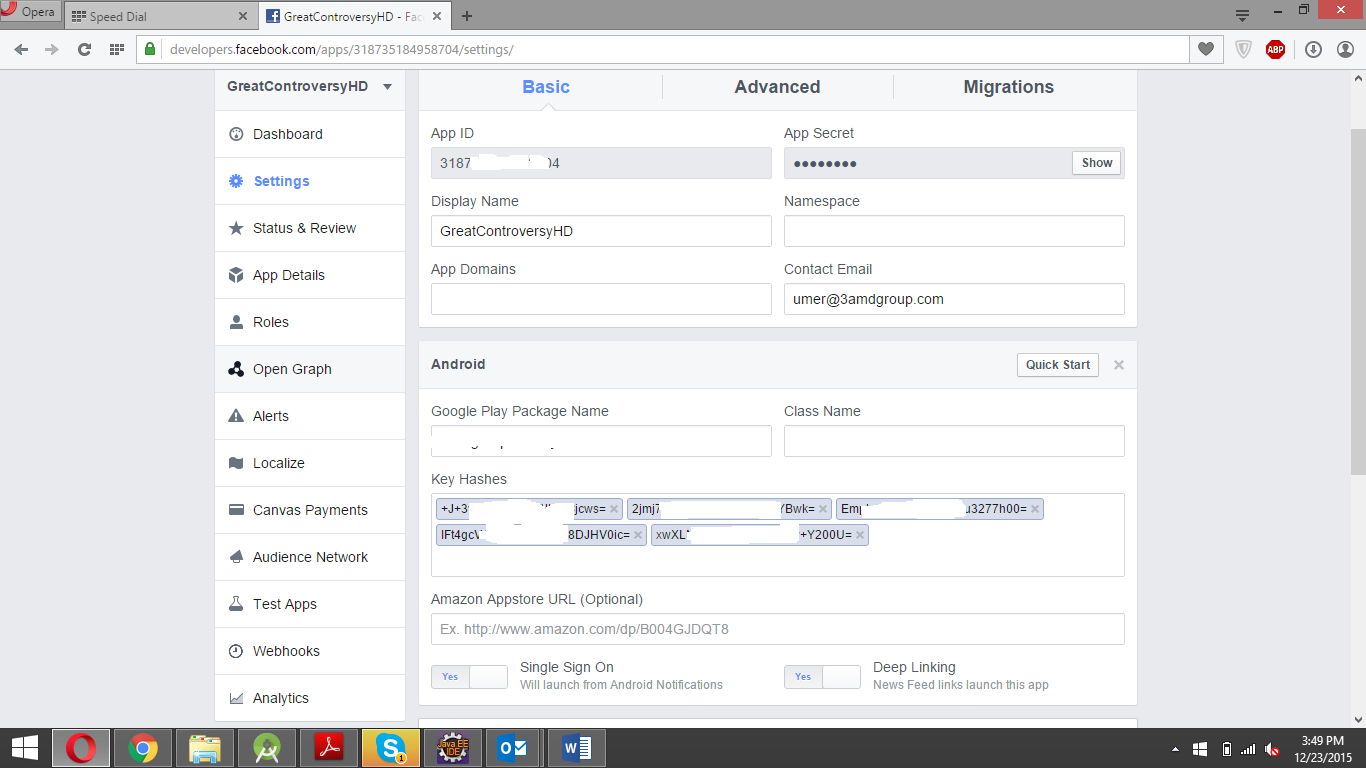Image resolution: width=1366 pixels, height=768 pixels.
Task: Open the Dashboard sidebar item
Action: click(x=310, y=134)
